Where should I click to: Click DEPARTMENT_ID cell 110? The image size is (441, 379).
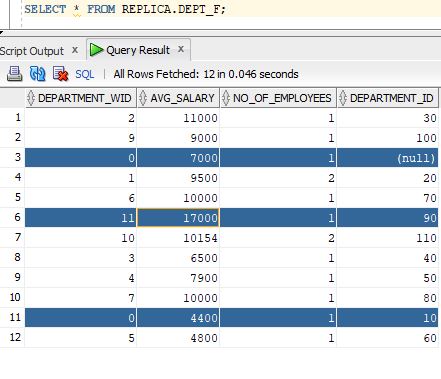coord(388,238)
